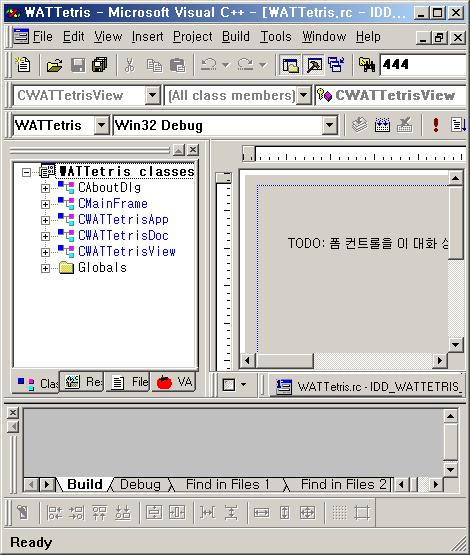Toggle the Output window icon
The width and height of the screenshot is (470, 555).
coord(314,65)
